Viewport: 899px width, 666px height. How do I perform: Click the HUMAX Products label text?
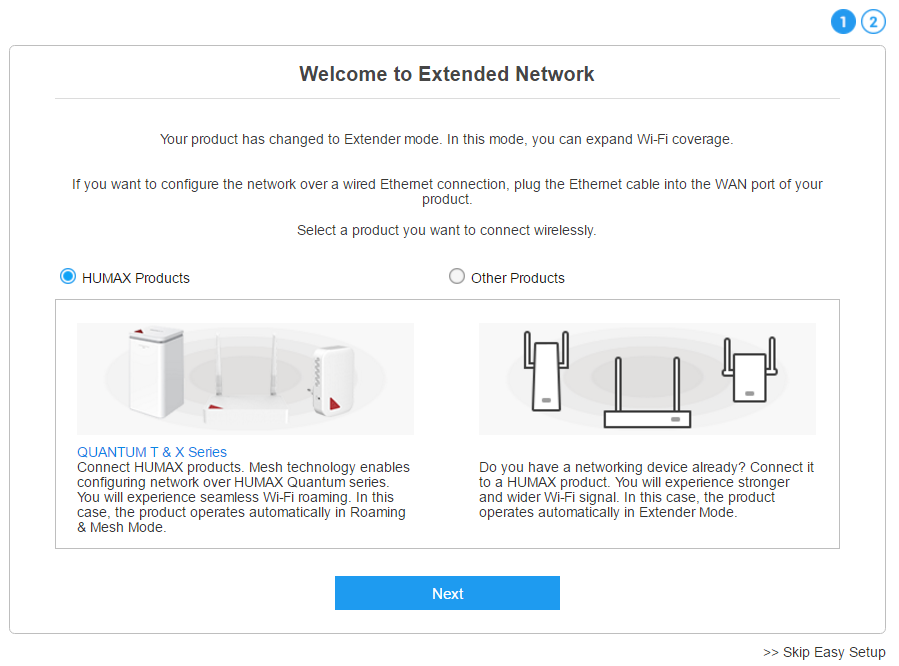[136, 278]
